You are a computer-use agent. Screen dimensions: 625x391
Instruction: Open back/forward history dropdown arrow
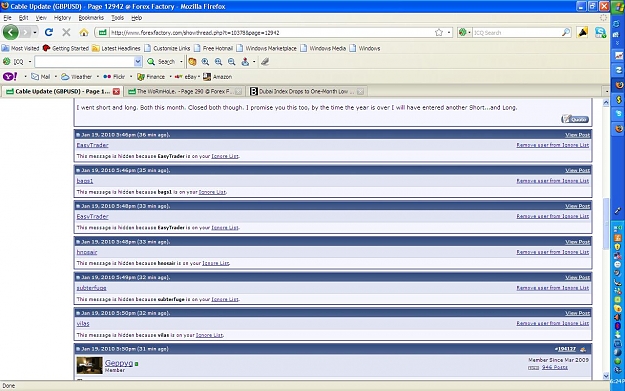point(35,32)
